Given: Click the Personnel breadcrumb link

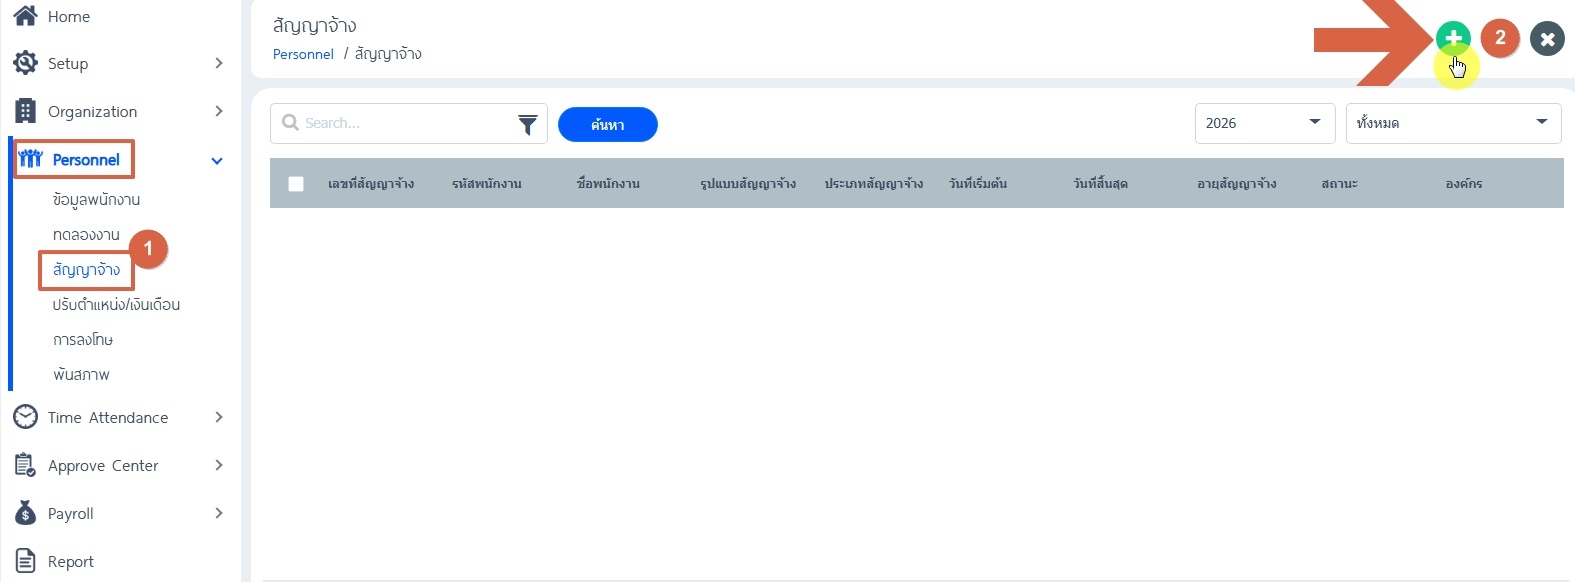Looking at the screenshot, I should coord(303,54).
